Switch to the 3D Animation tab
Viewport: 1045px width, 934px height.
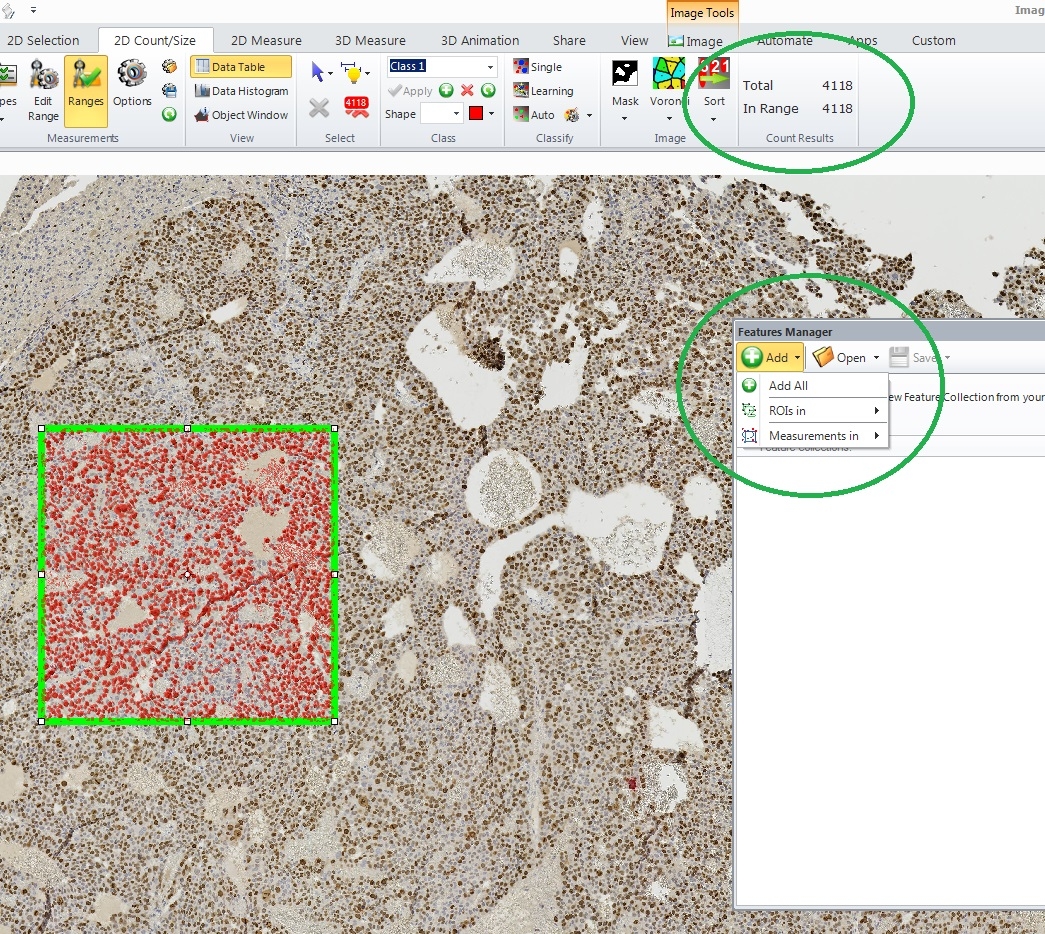coord(480,41)
